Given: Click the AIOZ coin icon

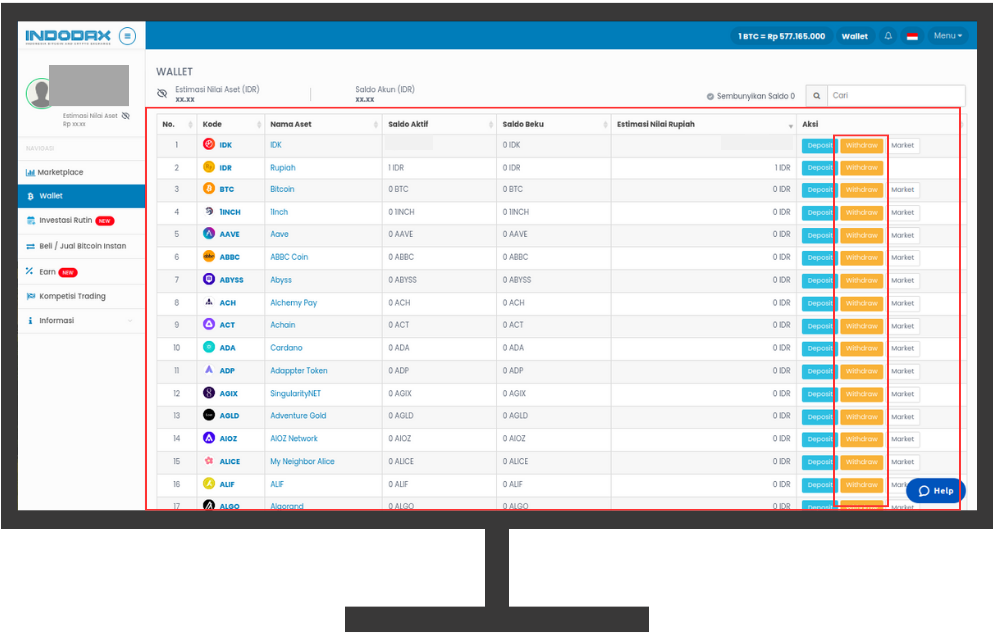Looking at the screenshot, I should 209,438.
